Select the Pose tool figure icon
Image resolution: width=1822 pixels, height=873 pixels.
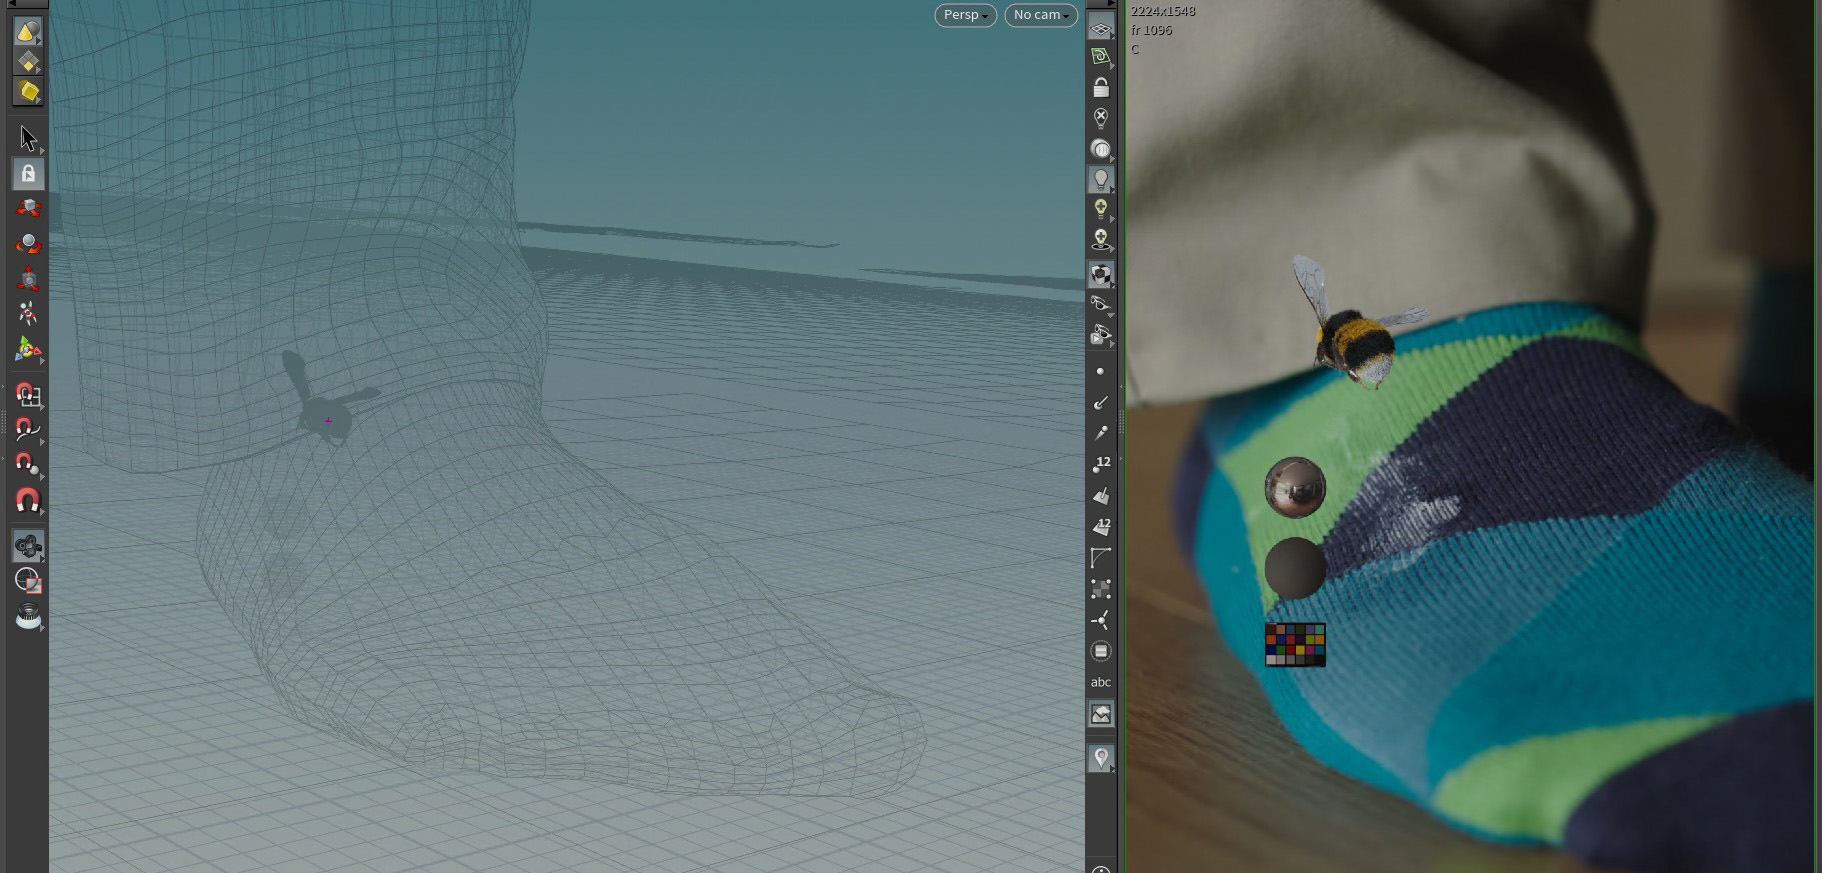(28, 314)
